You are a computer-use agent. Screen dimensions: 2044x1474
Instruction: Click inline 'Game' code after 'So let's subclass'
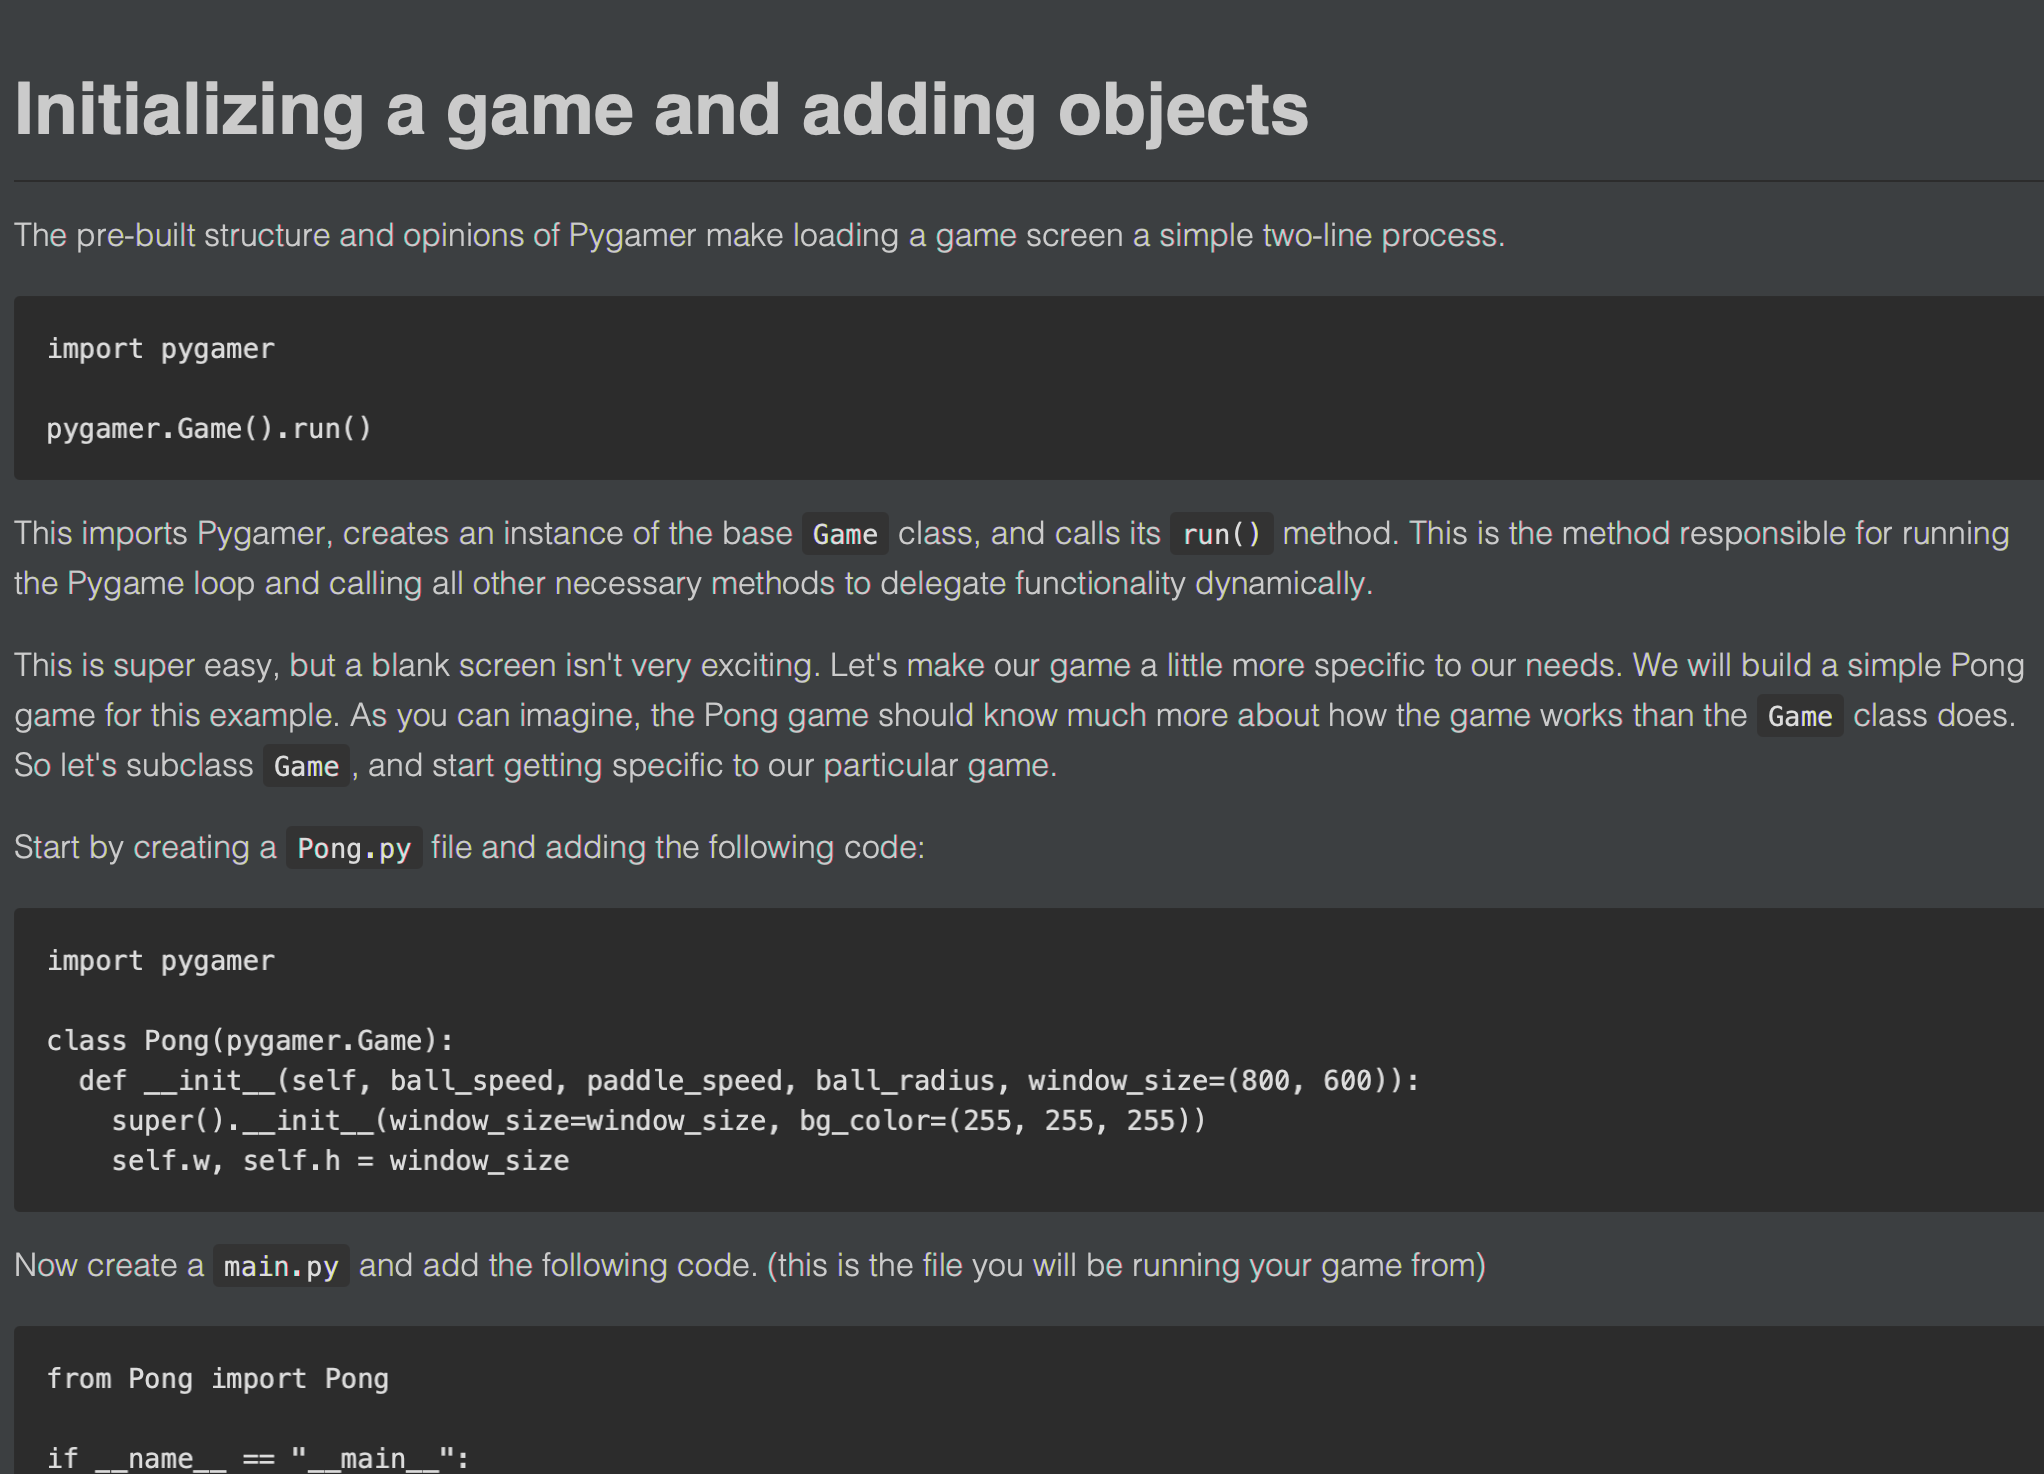click(x=306, y=767)
